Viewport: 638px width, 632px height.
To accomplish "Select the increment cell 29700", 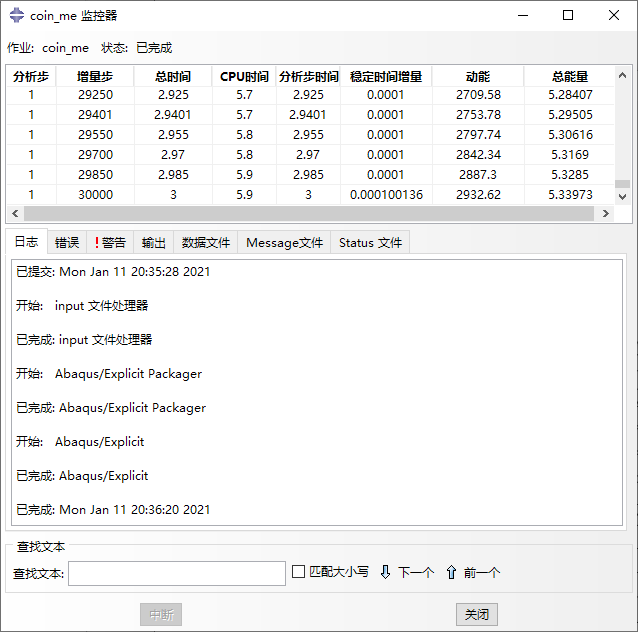I will pyautogui.click(x=95, y=154).
